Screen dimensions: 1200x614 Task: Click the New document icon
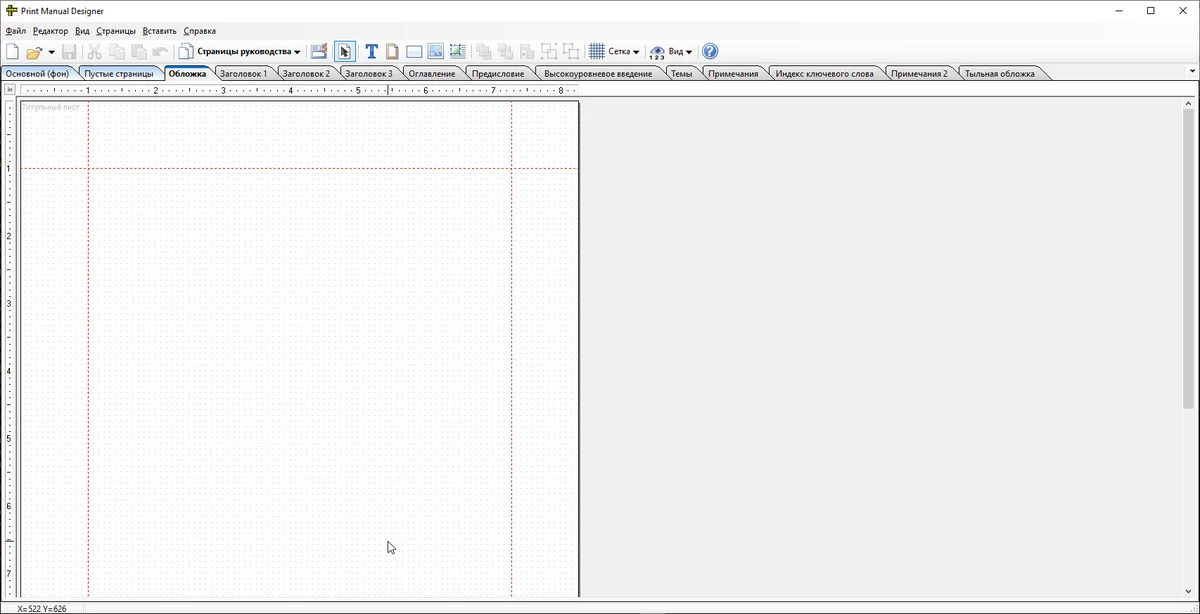pos(12,51)
